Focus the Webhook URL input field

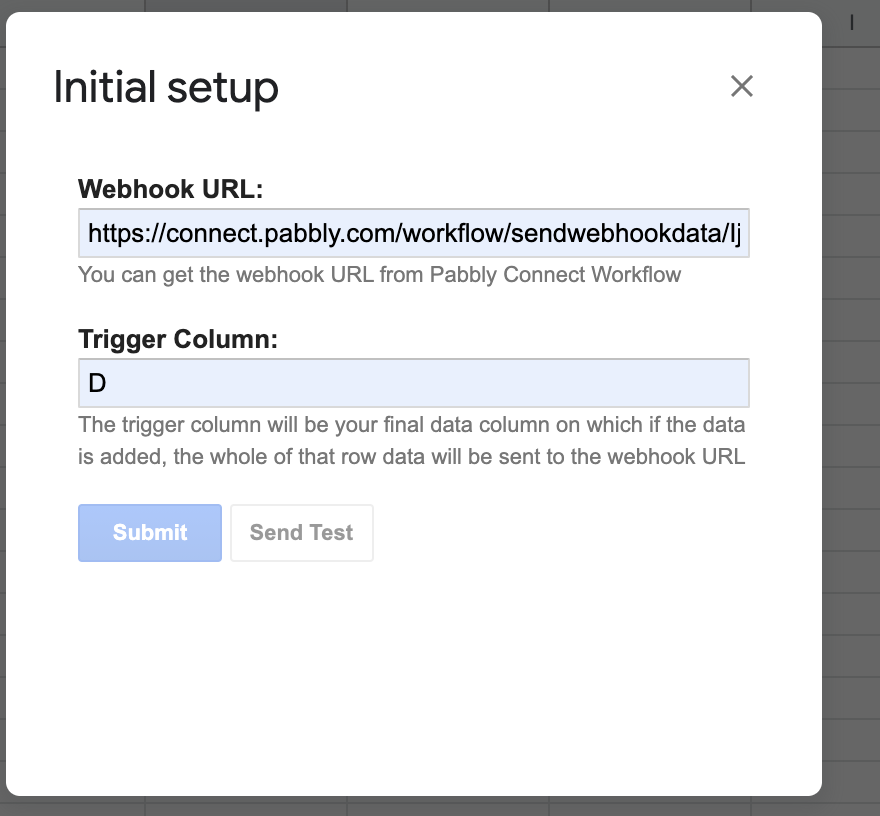click(x=414, y=233)
